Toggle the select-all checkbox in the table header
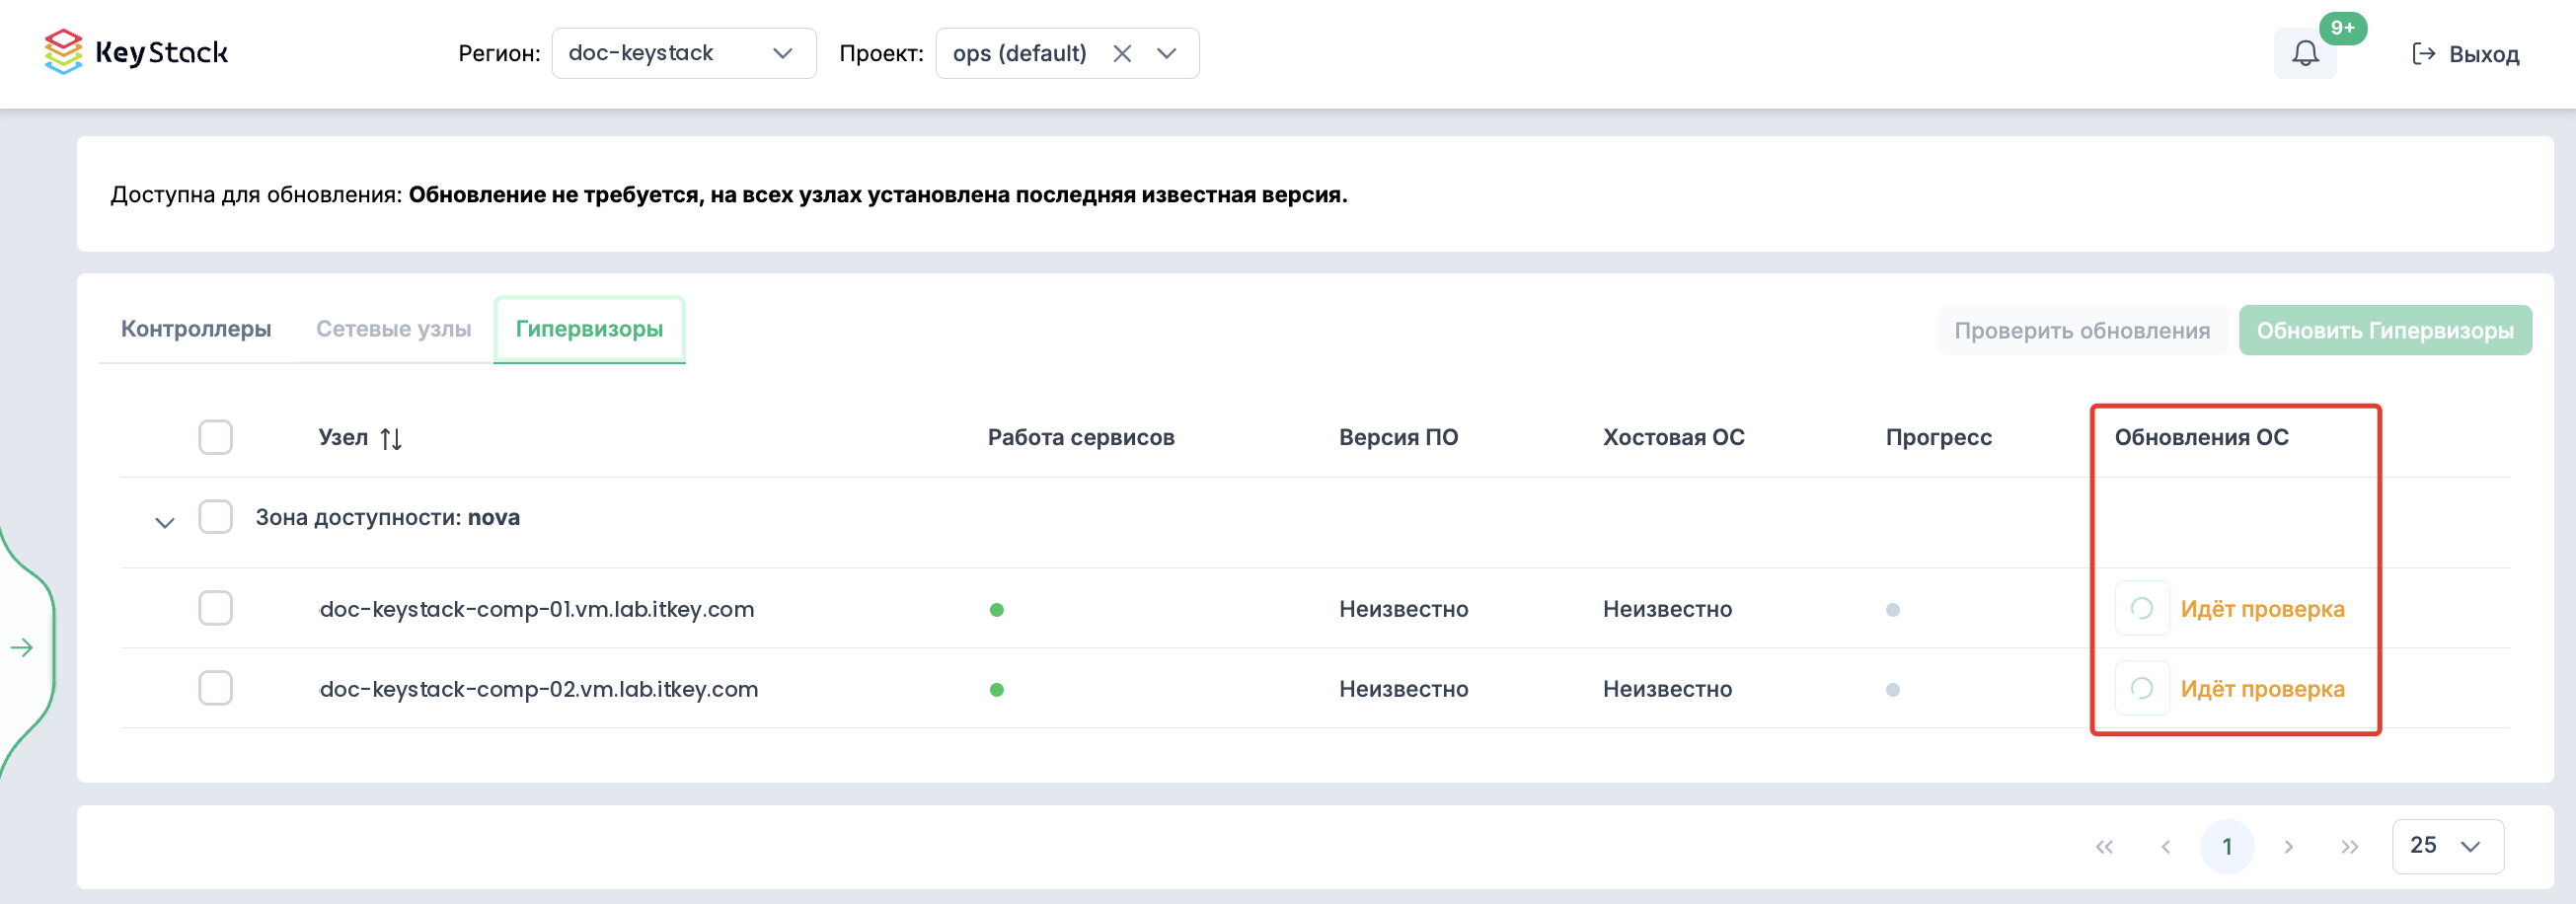Viewport: 2576px width, 904px height. point(215,437)
